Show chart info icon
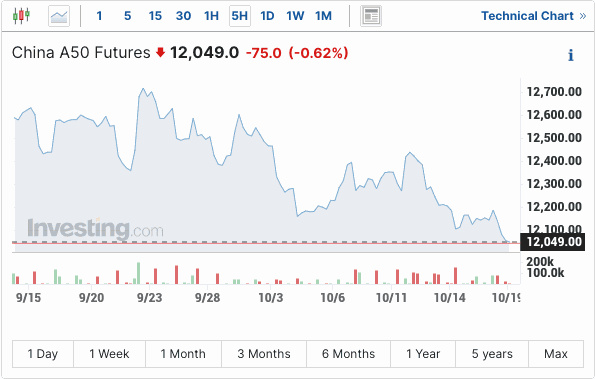Image resolution: width=595 pixels, height=379 pixels. point(571,55)
